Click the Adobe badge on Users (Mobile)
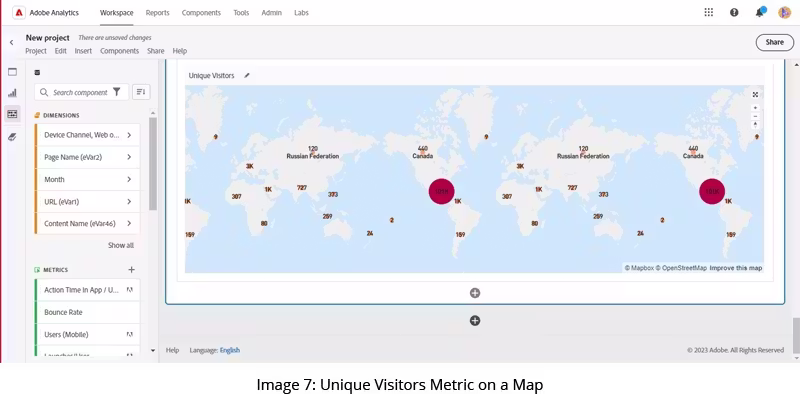The height and width of the screenshot is (394, 800). point(130,334)
